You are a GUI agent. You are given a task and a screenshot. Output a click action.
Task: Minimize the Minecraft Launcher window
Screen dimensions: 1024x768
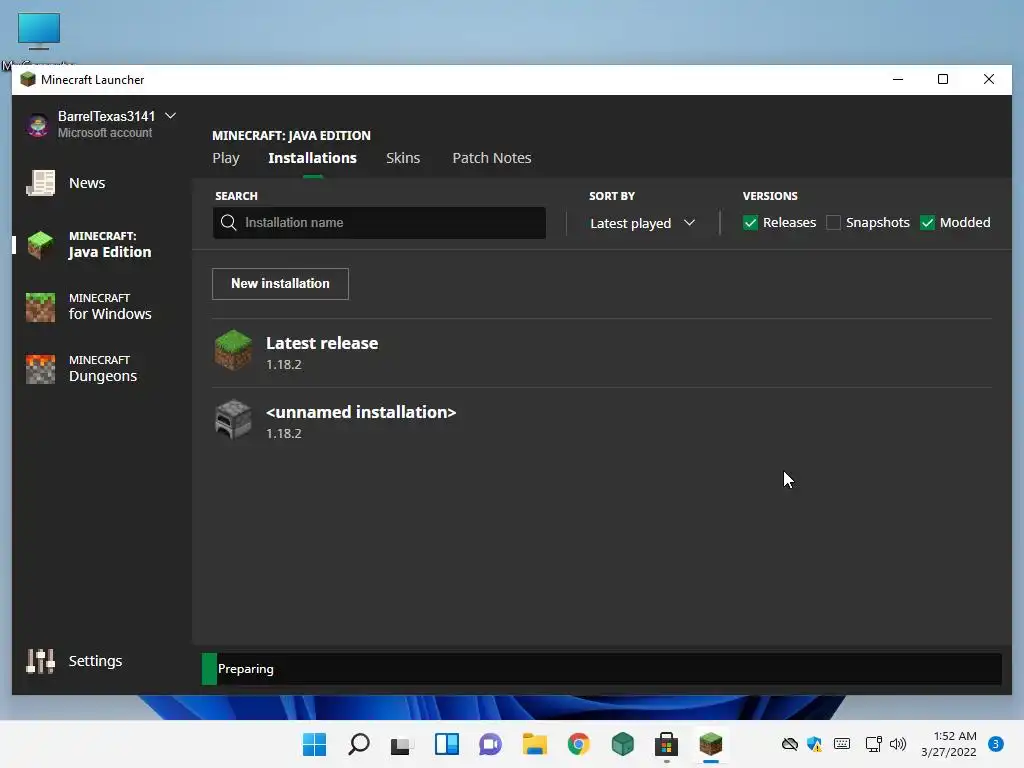click(898, 79)
